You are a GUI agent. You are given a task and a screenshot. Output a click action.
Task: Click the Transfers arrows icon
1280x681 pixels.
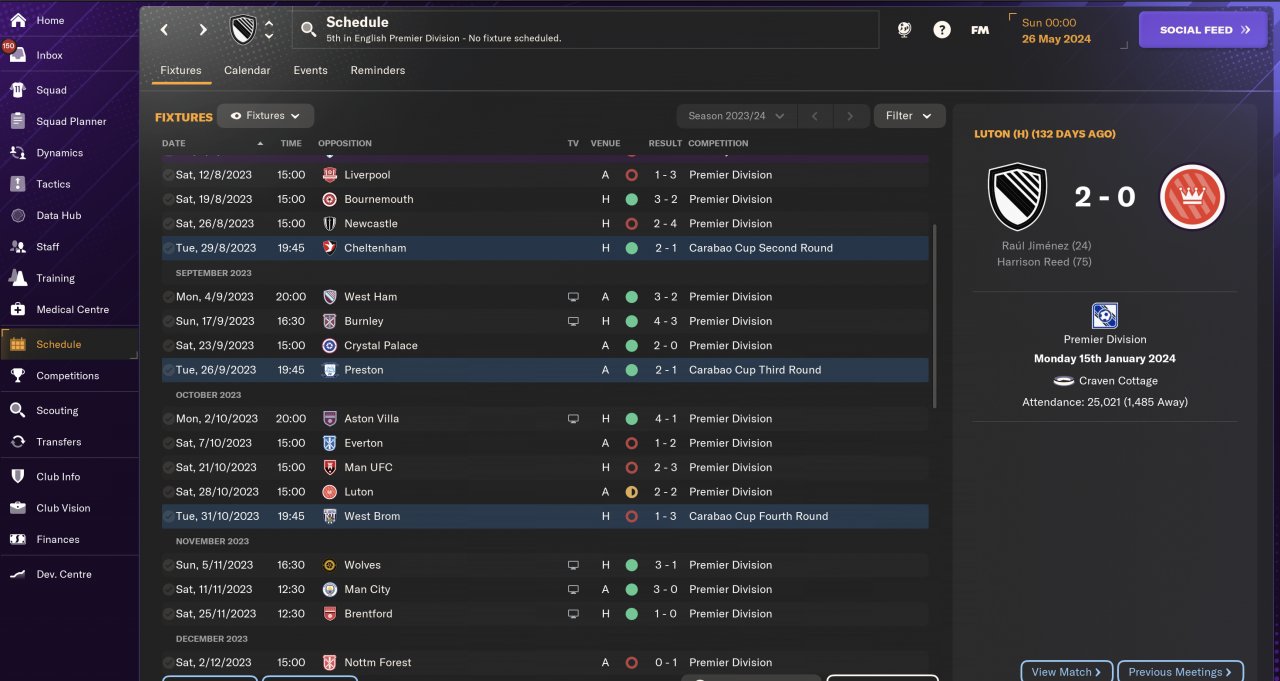coord(17,441)
